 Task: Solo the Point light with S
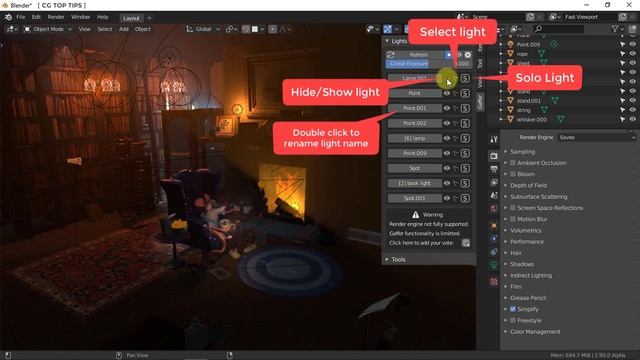[x=465, y=93]
